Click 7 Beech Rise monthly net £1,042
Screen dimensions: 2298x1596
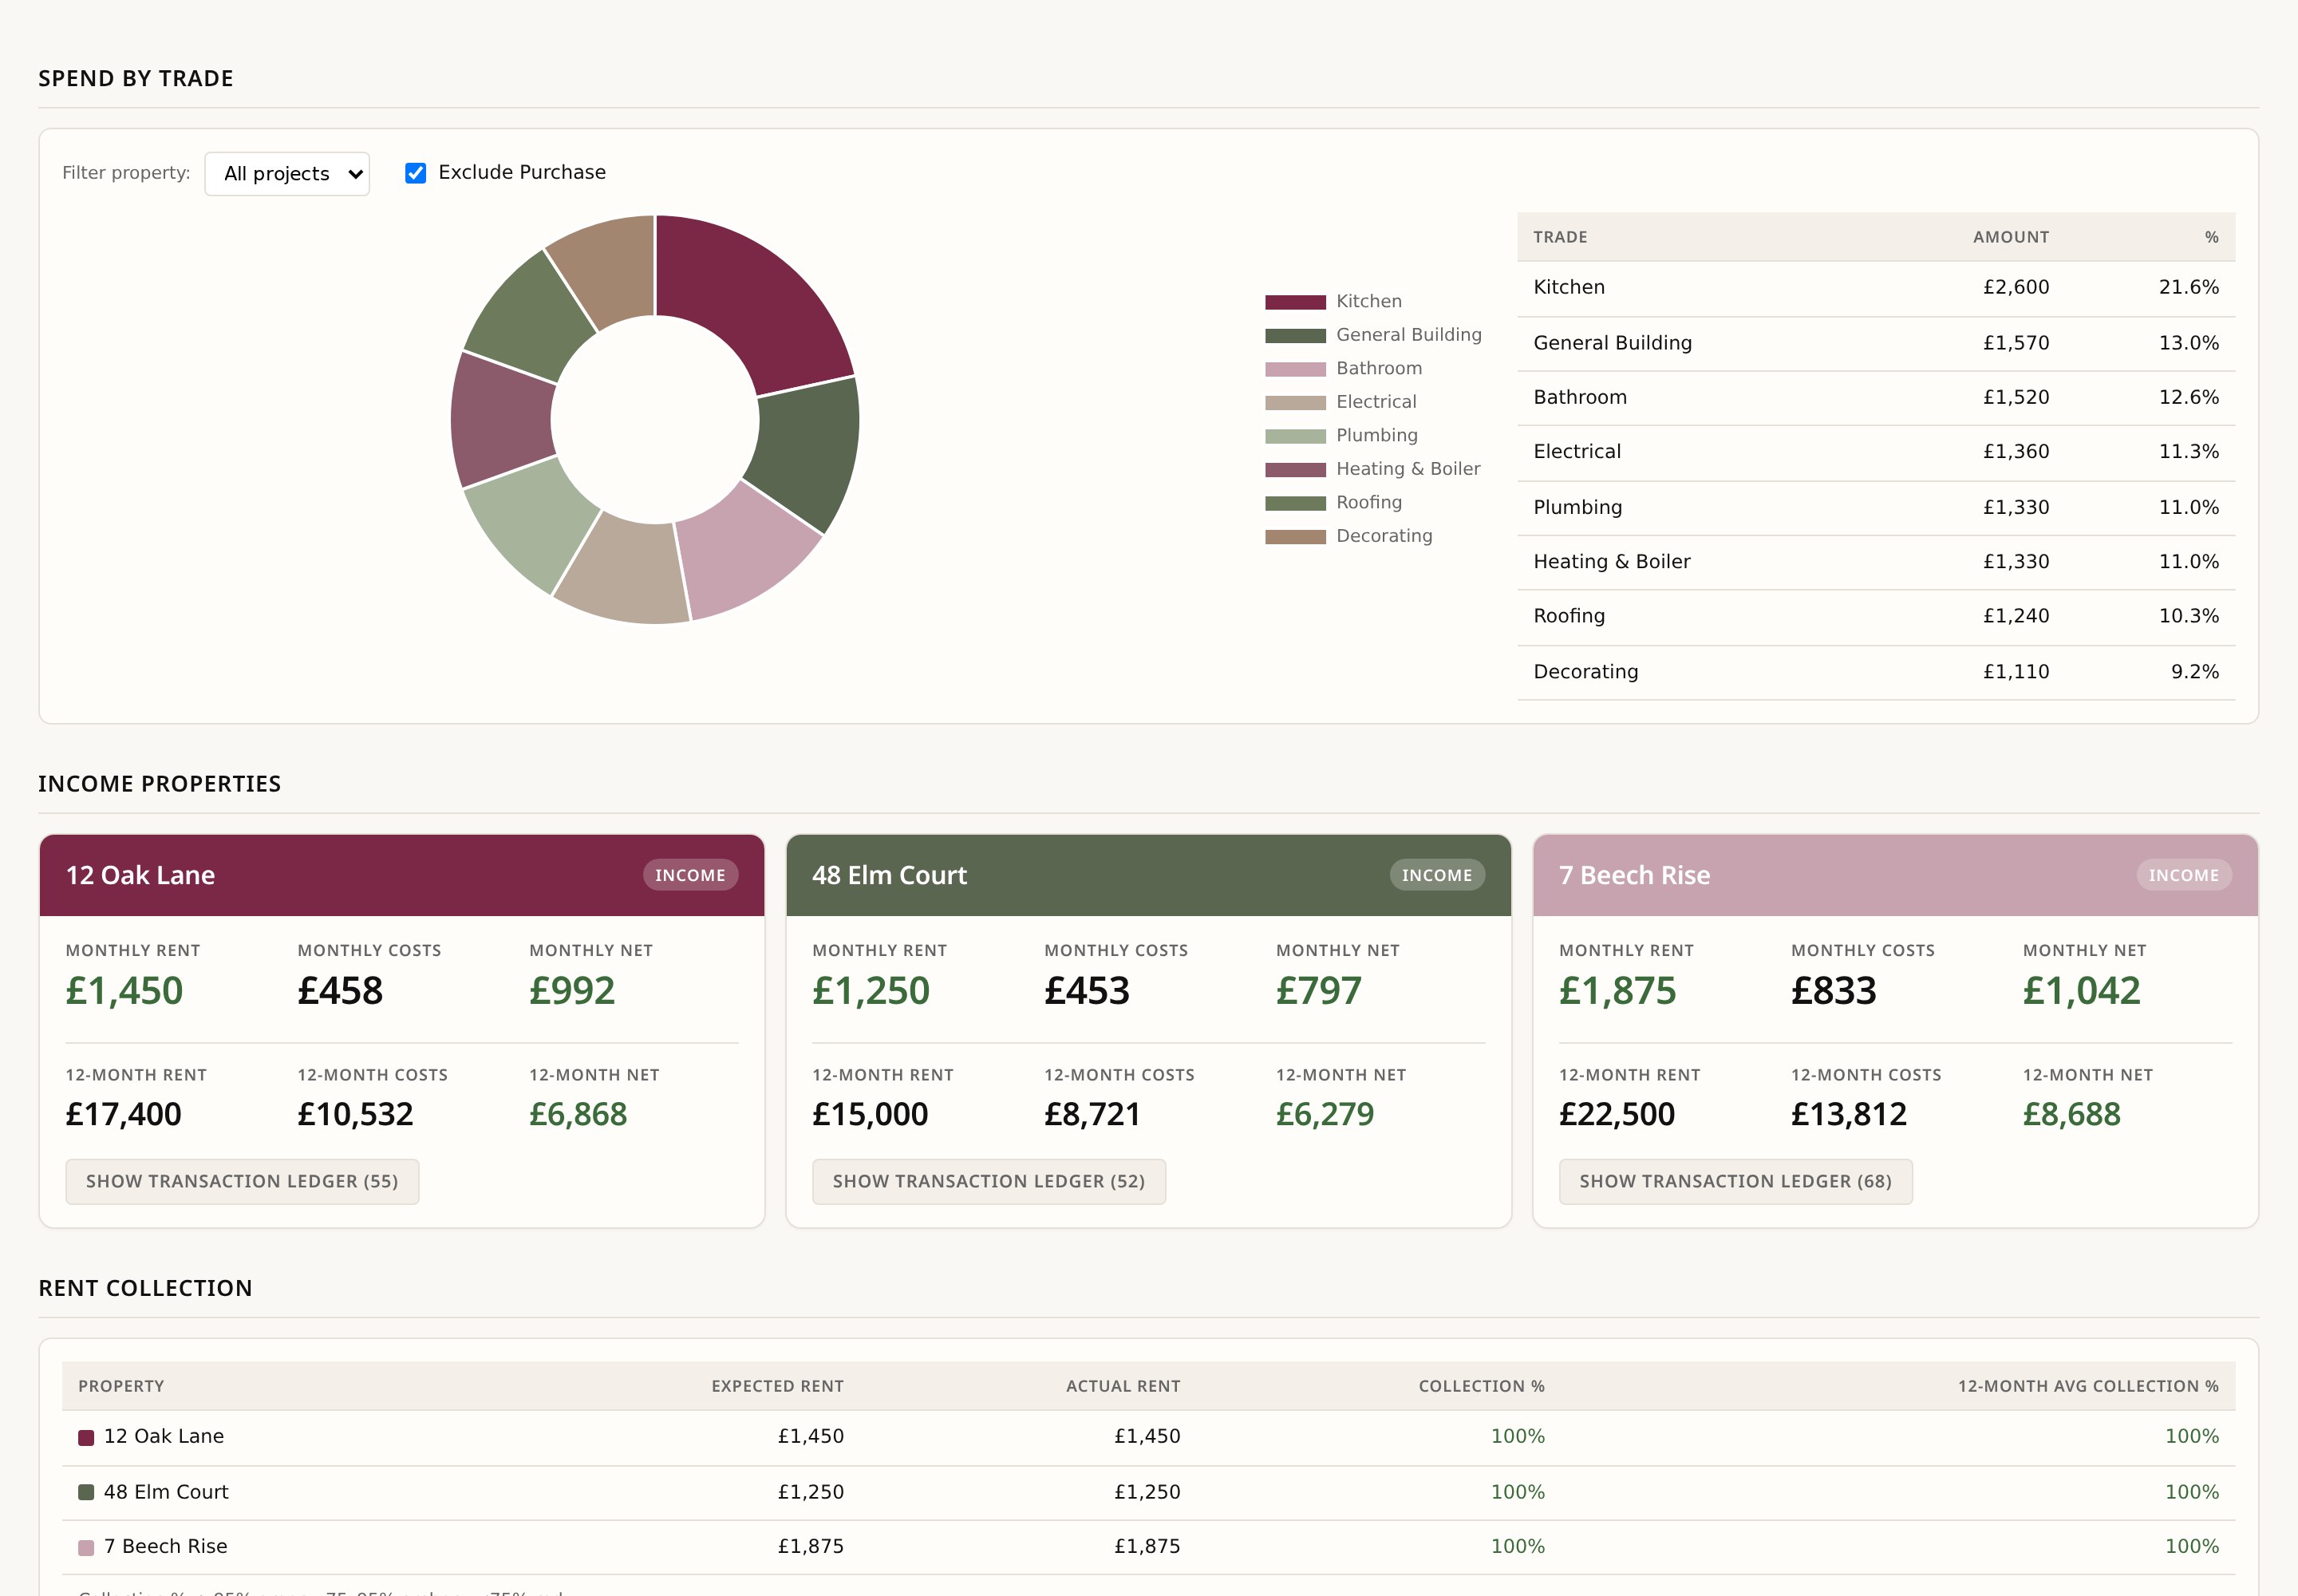2081,991
